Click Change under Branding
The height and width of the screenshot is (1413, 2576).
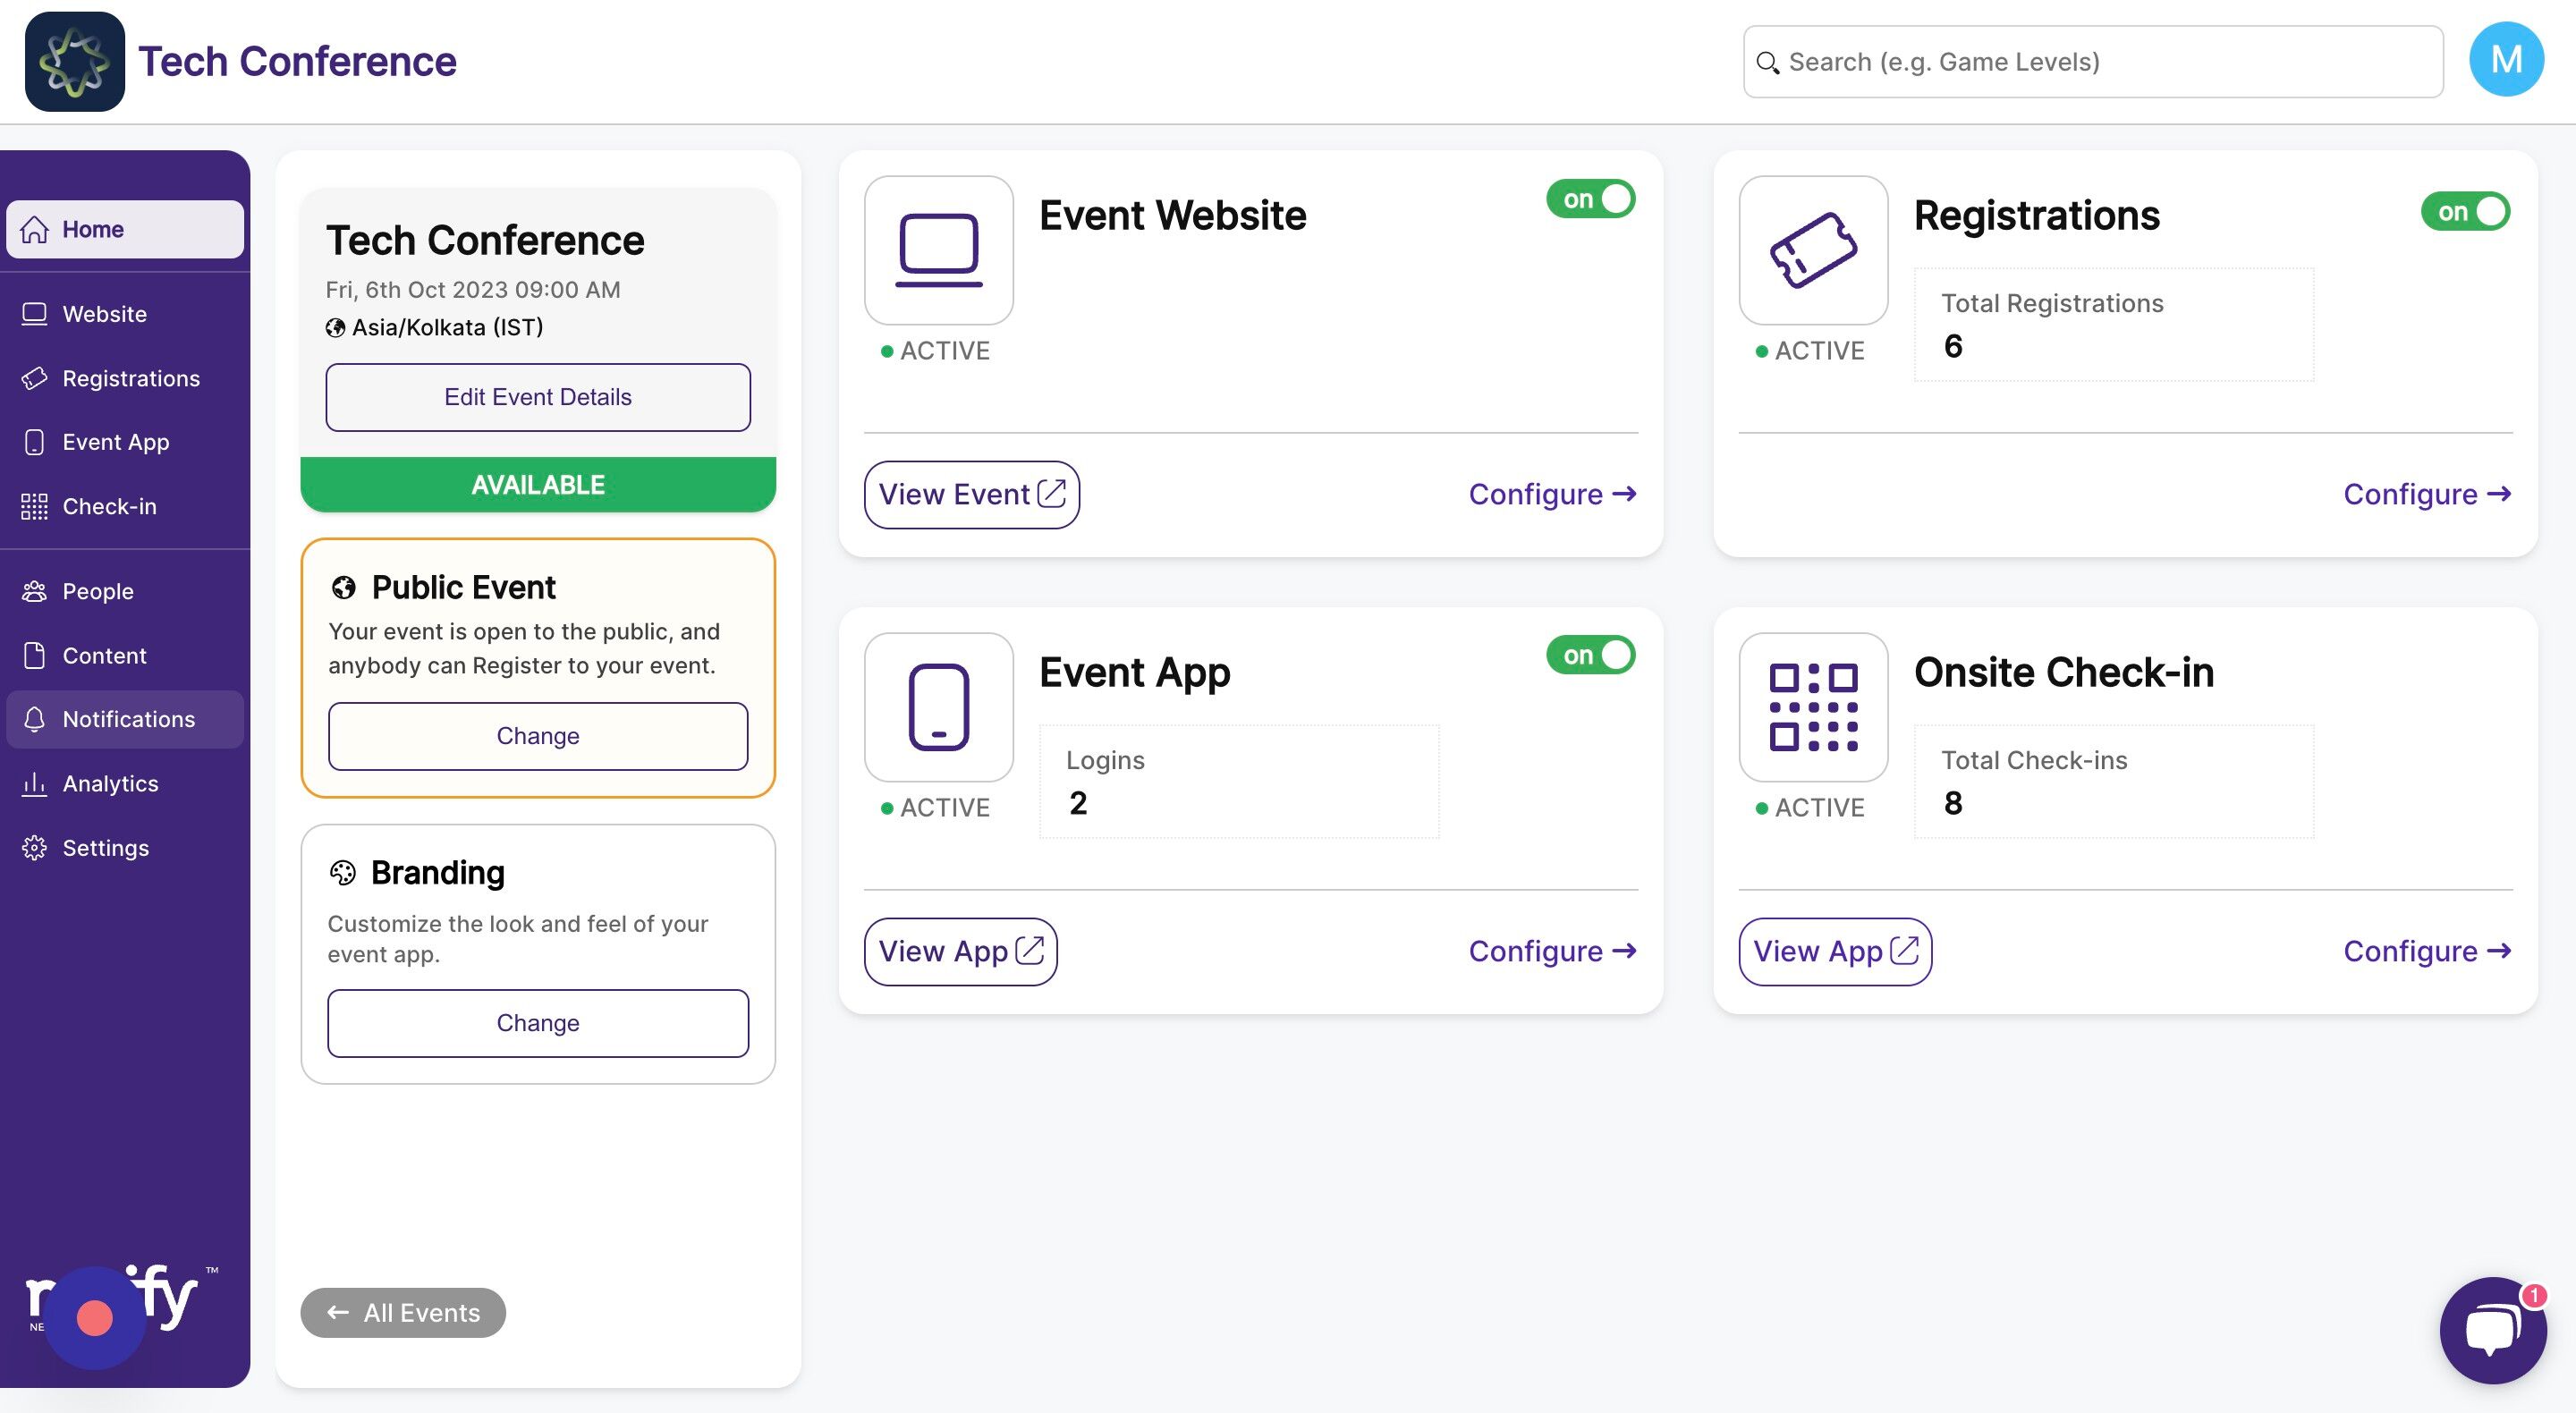[x=537, y=1023]
